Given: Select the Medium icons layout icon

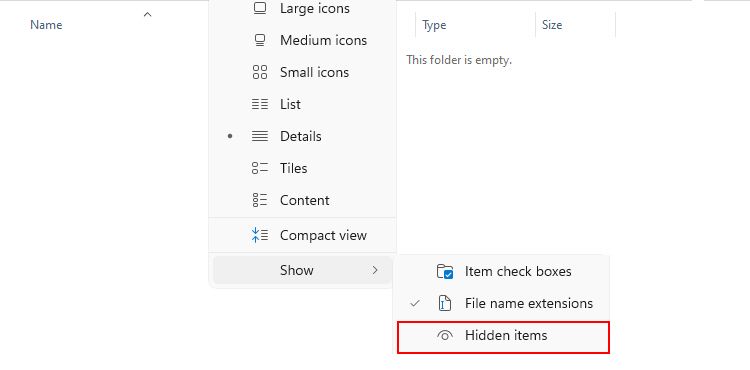Looking at the screenshot, I should [260, 40].
